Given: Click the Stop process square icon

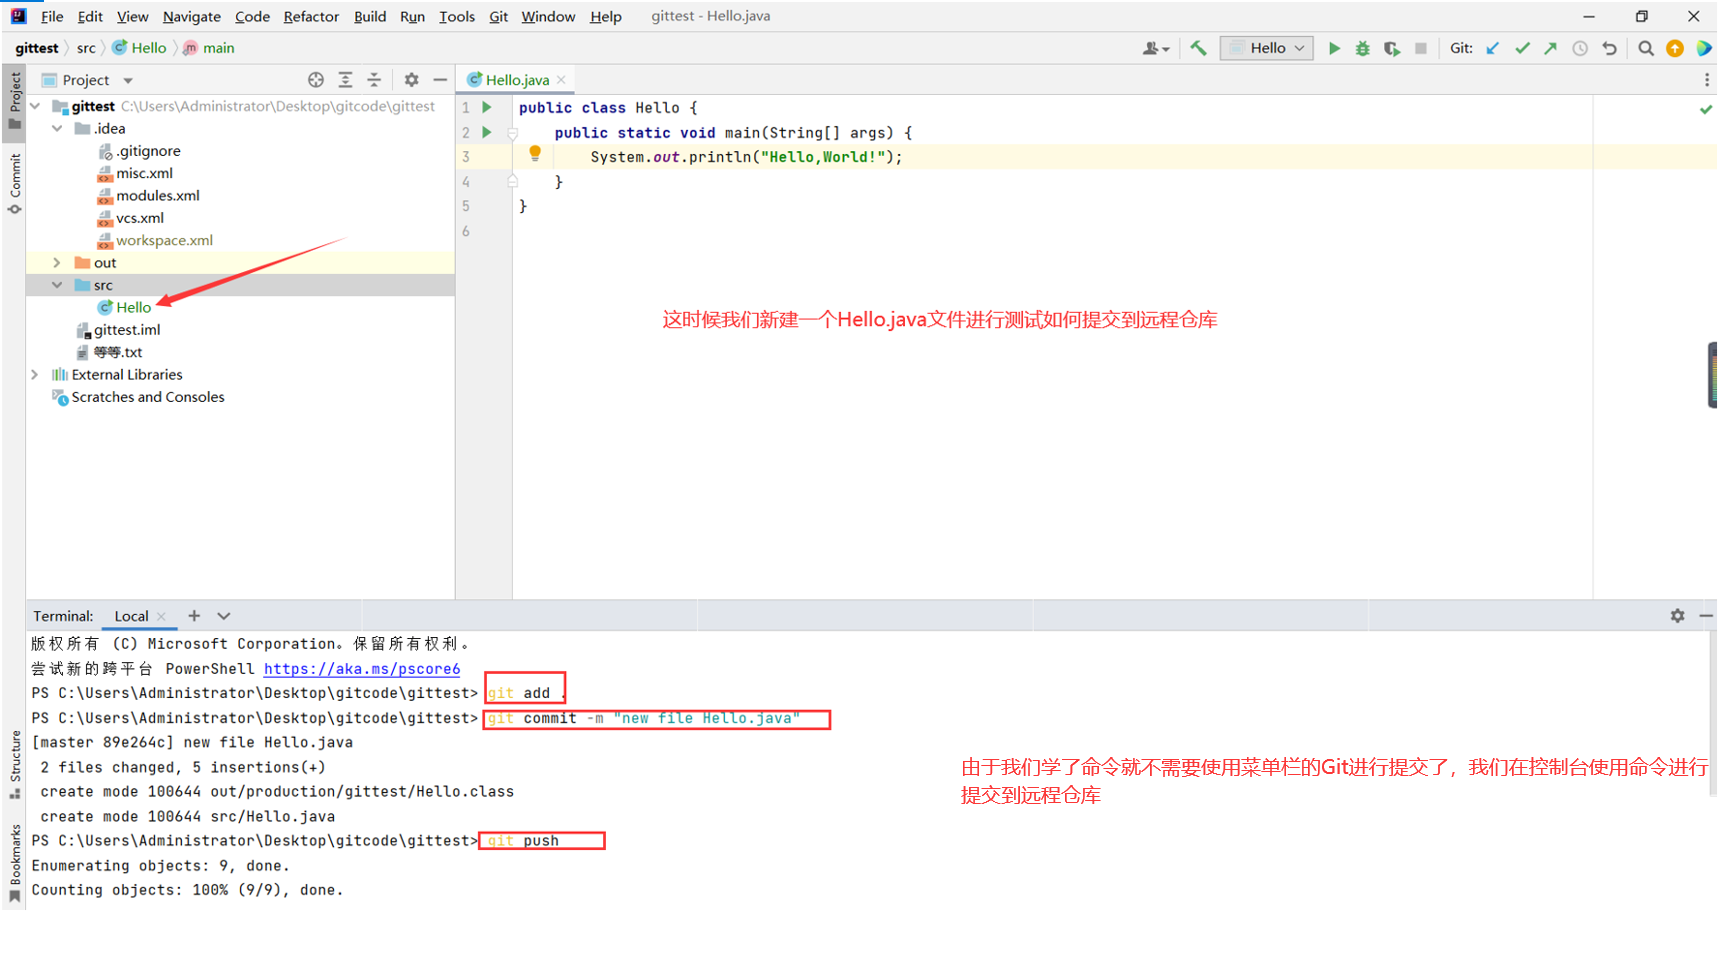Looking at the screenshot, I should [x=1420, y=48].
